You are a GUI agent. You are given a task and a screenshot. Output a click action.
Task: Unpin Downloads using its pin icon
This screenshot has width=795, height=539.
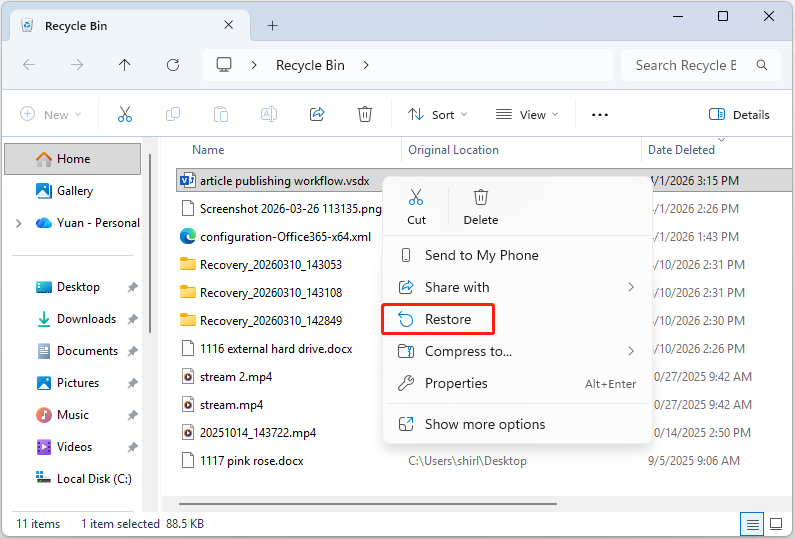[x=132, y=319]
